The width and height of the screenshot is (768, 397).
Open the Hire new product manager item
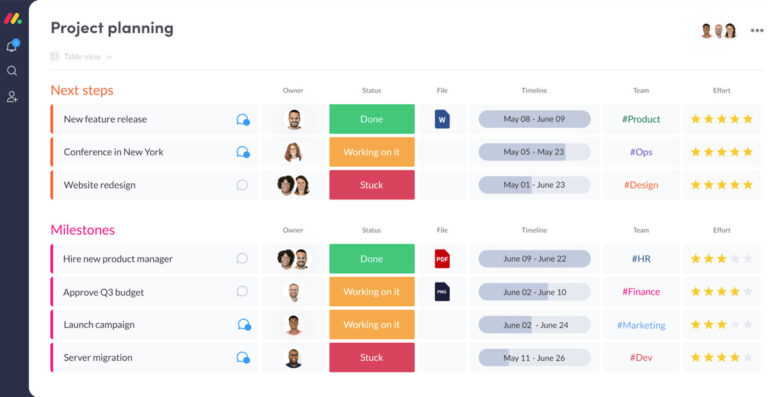coord(118,259)
